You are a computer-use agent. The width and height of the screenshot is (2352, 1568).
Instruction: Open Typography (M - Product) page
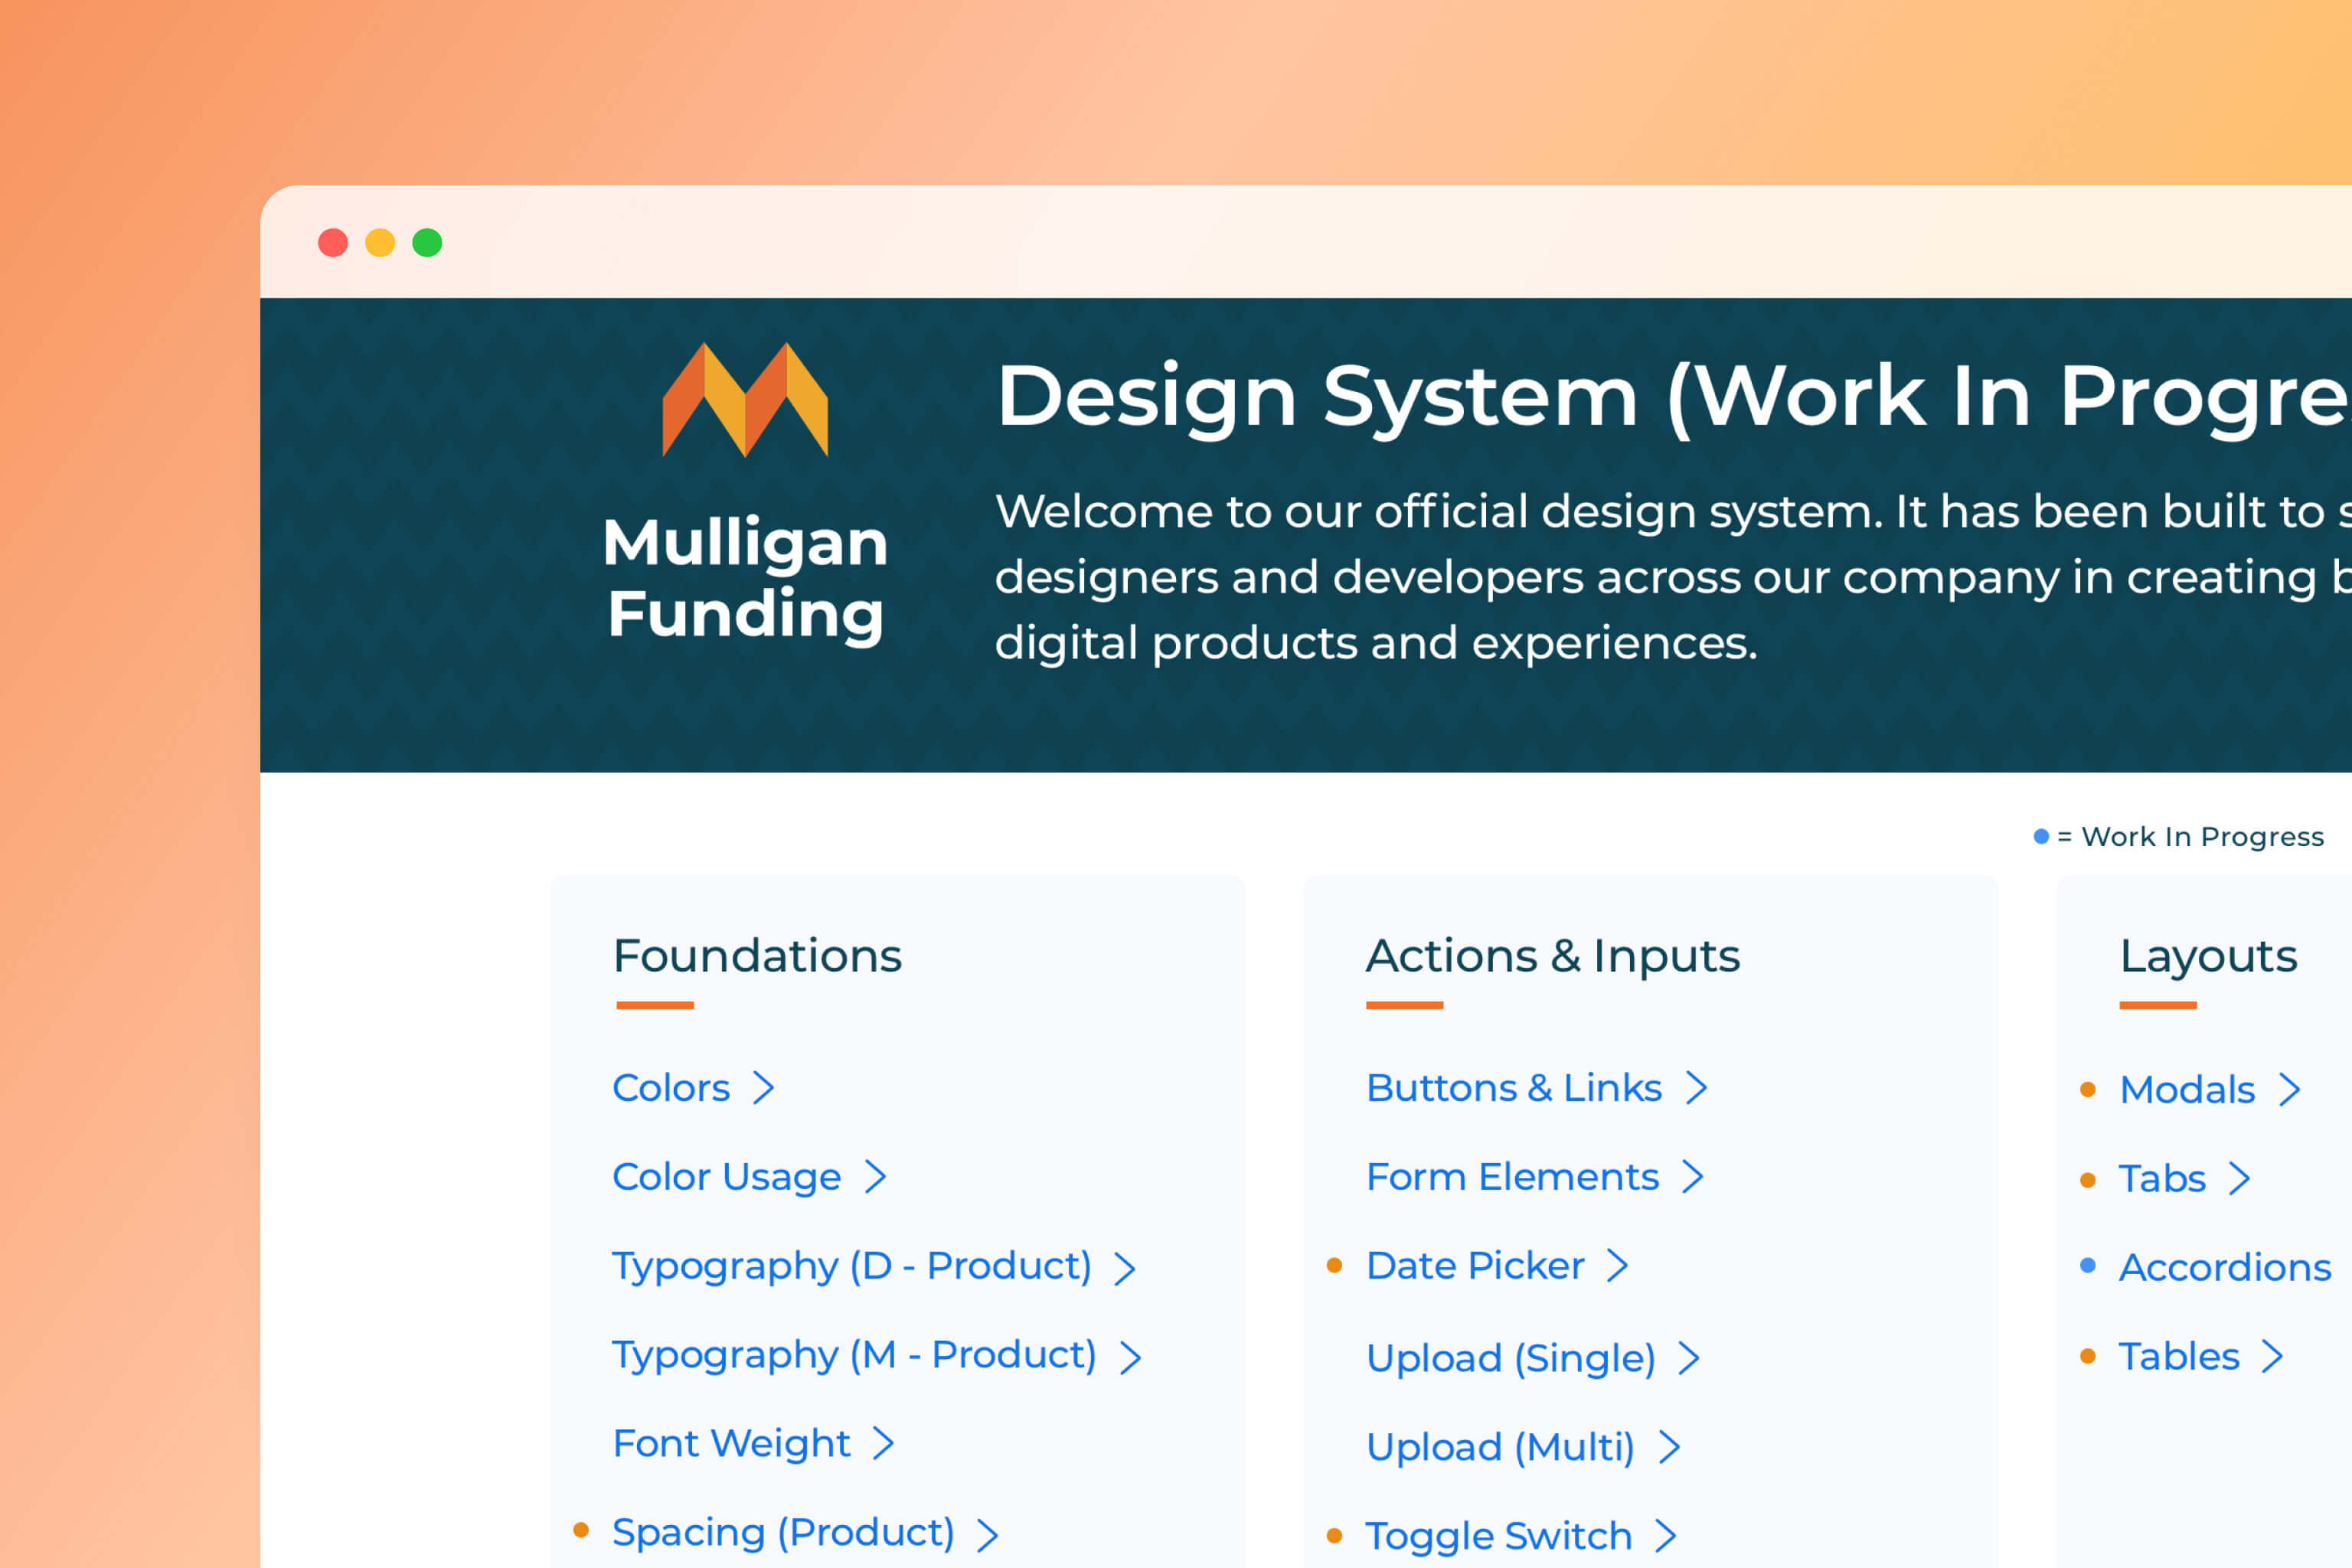pos(854,1355)
